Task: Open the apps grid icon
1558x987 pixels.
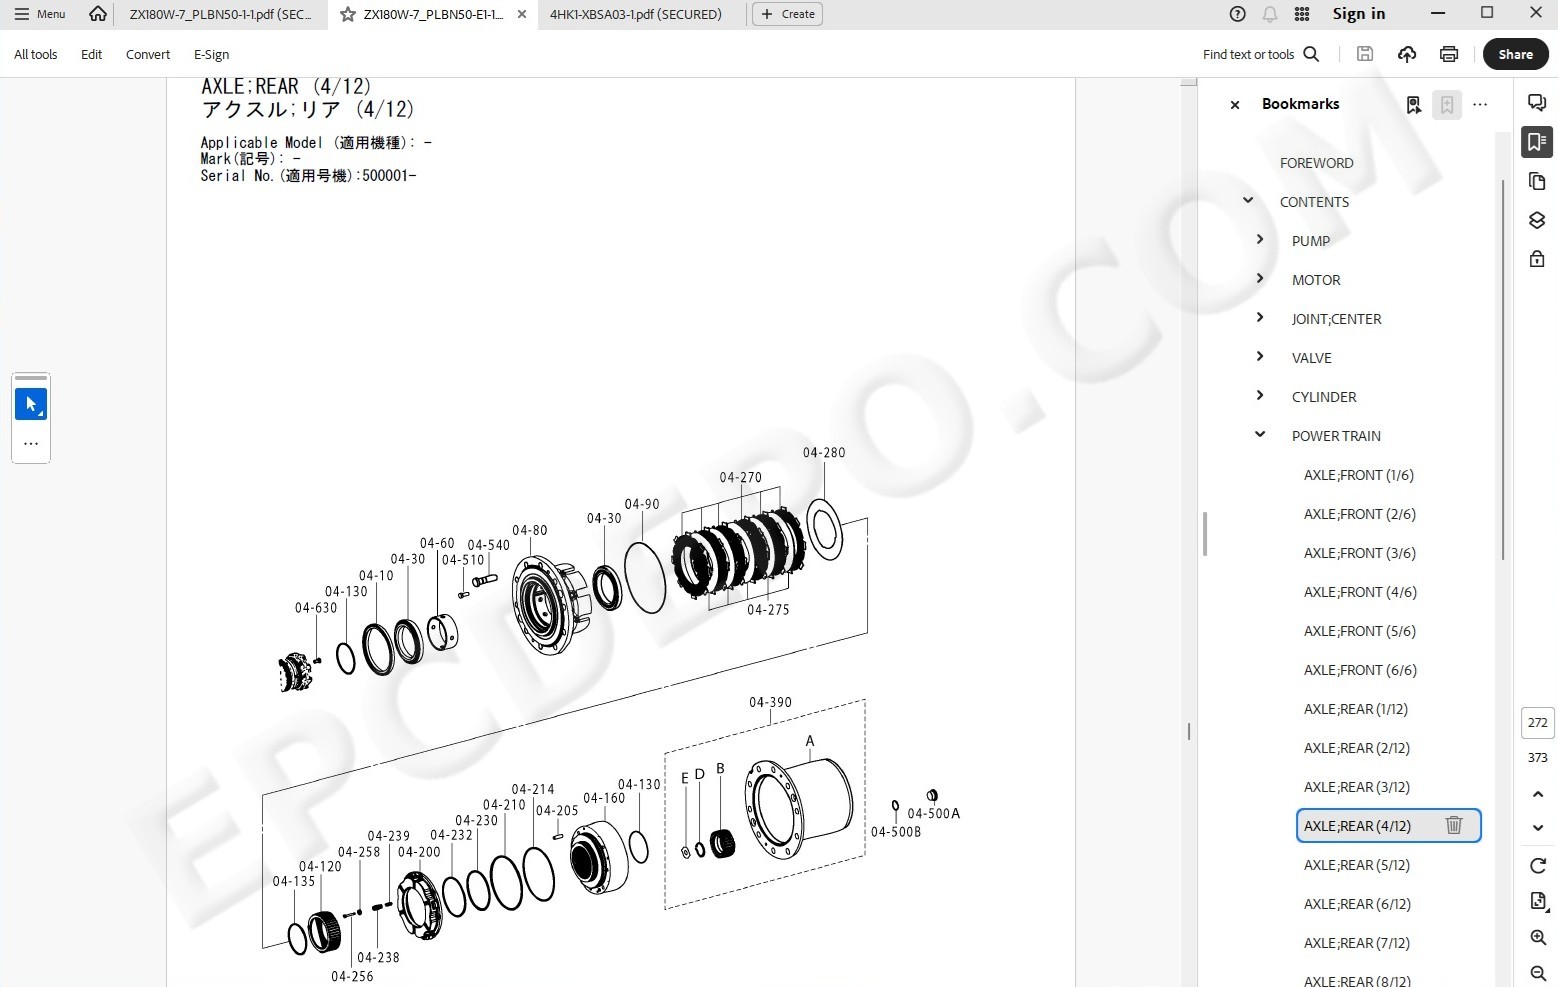Action: click(x=1302, y=14)
